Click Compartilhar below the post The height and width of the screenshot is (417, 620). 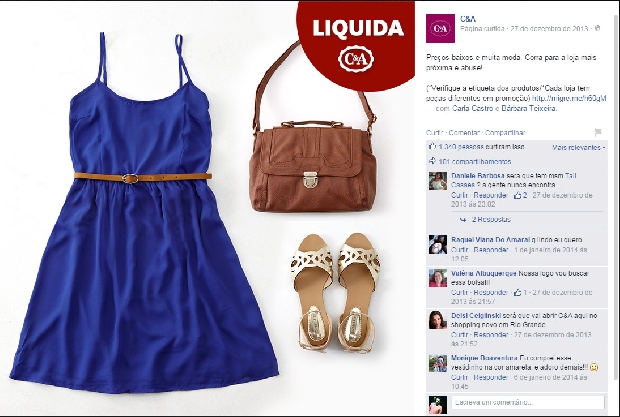click(x=505, y=132)
